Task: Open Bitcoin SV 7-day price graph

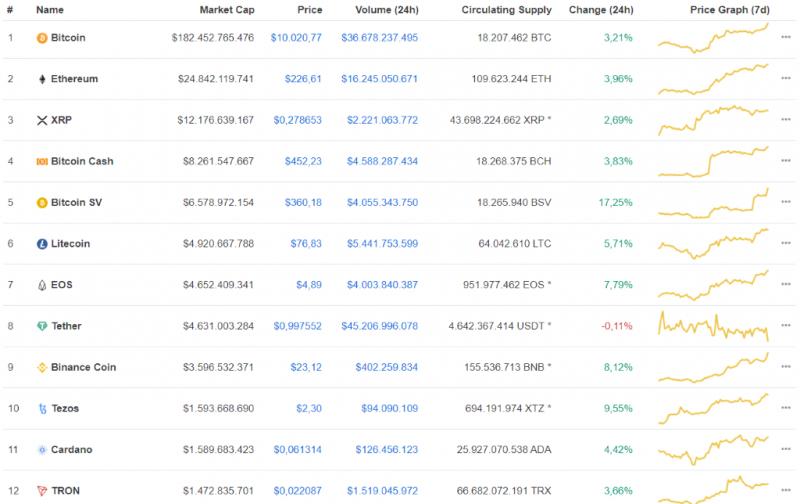Action: (x=713, y=203)
